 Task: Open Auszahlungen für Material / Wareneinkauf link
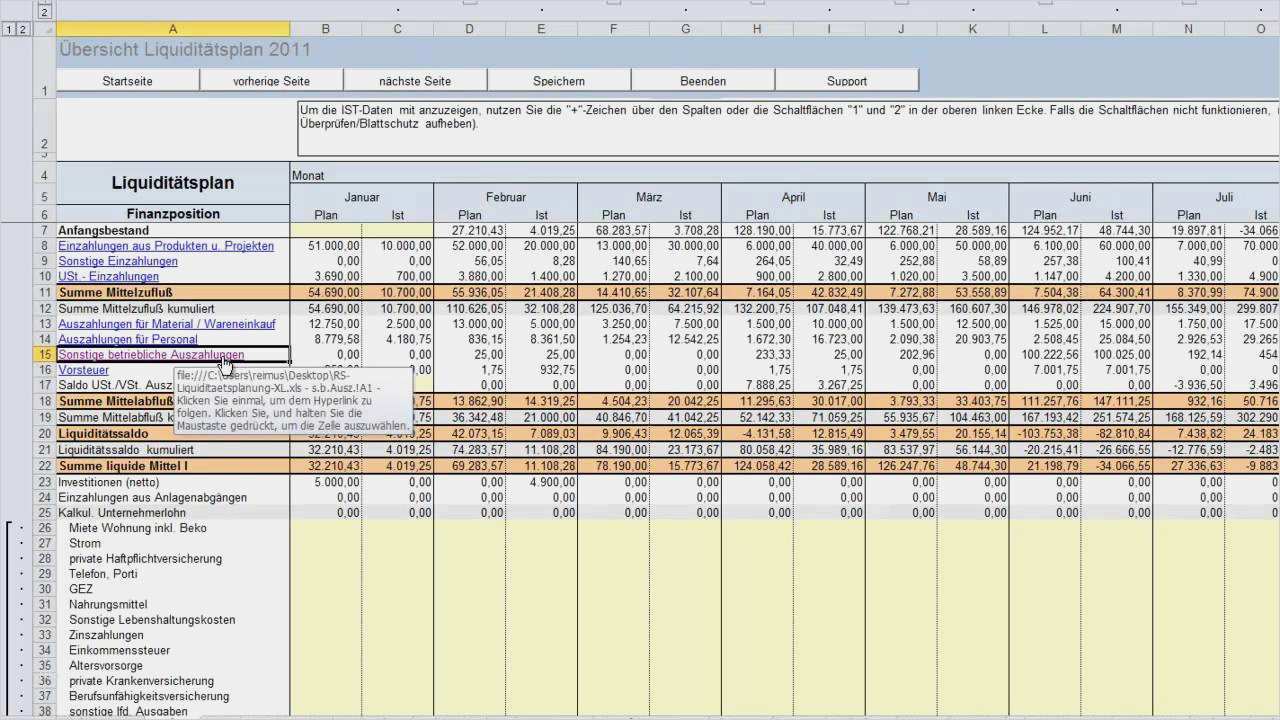tap(166, 324)
